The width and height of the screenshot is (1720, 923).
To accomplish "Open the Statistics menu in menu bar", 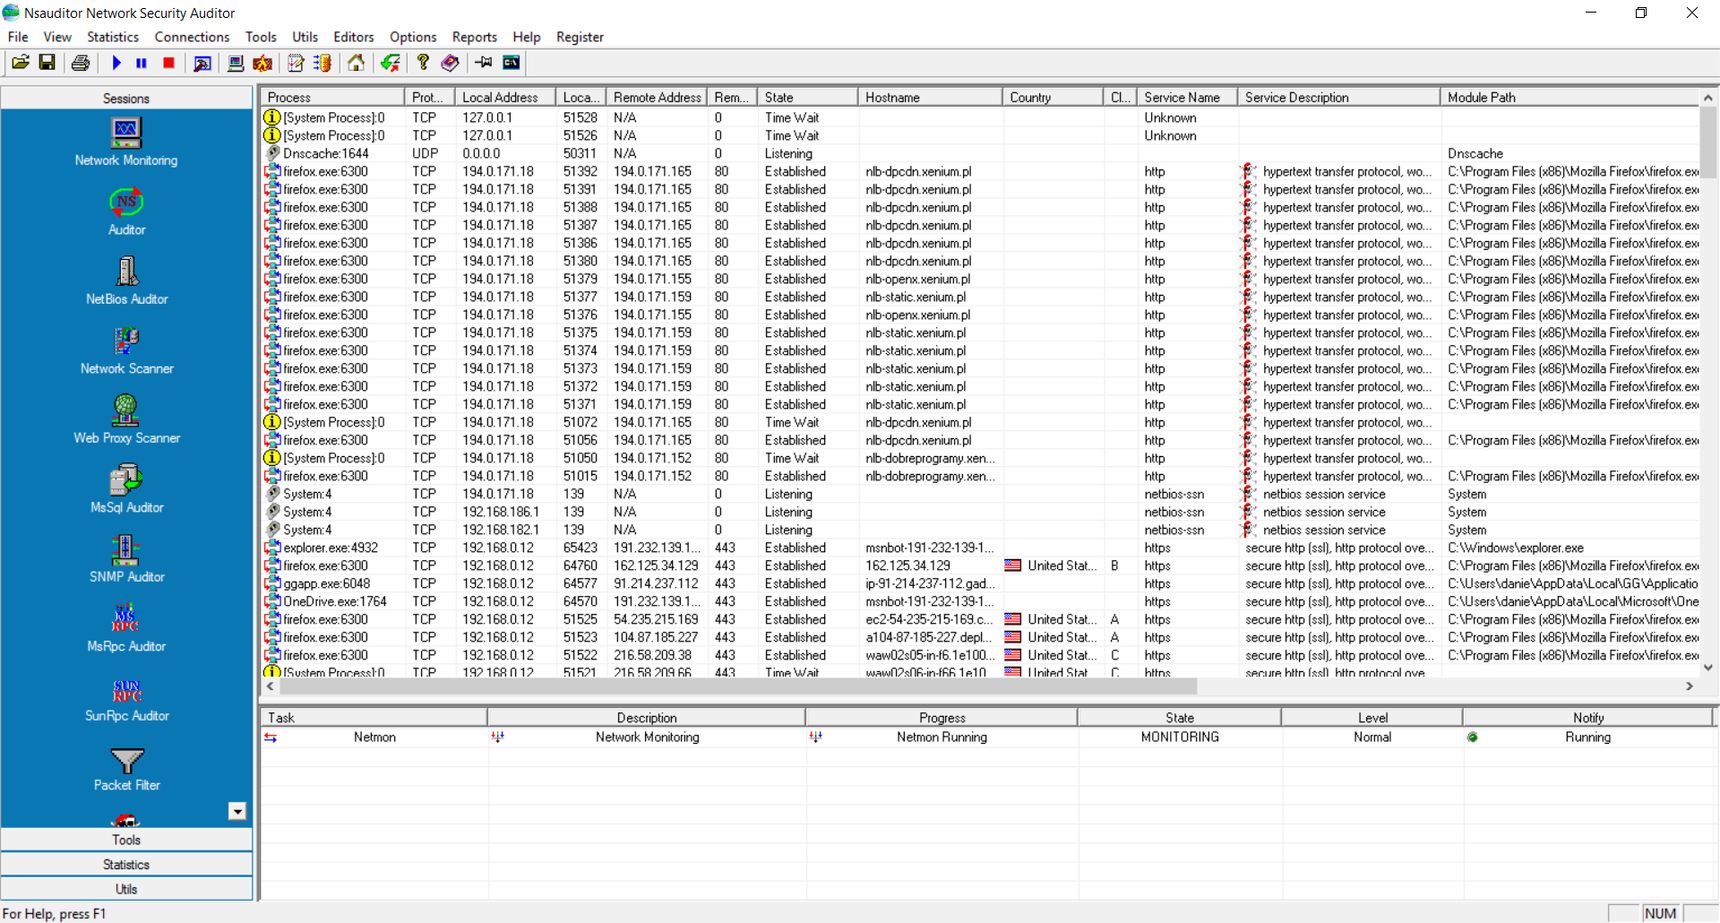I will coord(113,37).
